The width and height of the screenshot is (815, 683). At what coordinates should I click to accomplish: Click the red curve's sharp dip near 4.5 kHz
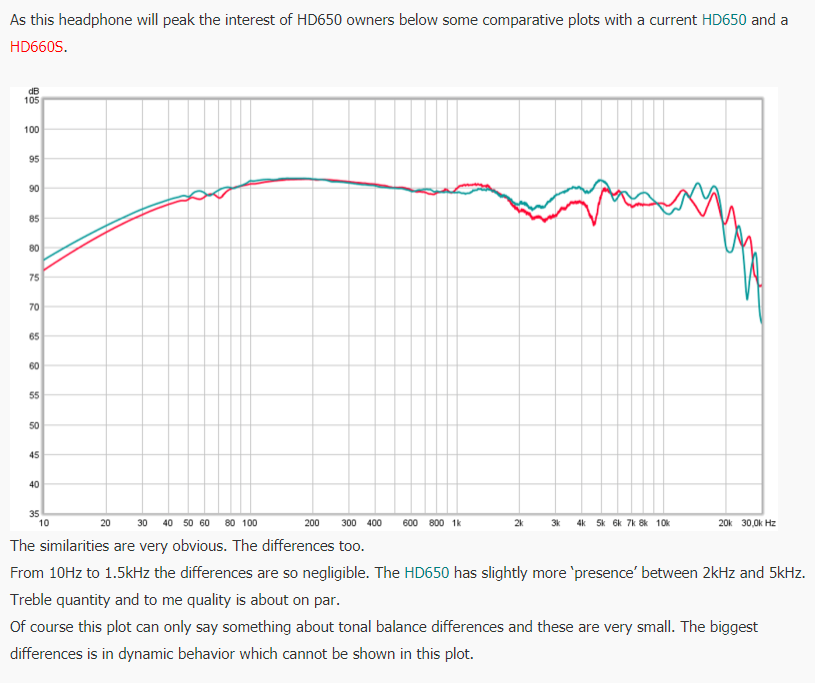[x=594, y=224]
